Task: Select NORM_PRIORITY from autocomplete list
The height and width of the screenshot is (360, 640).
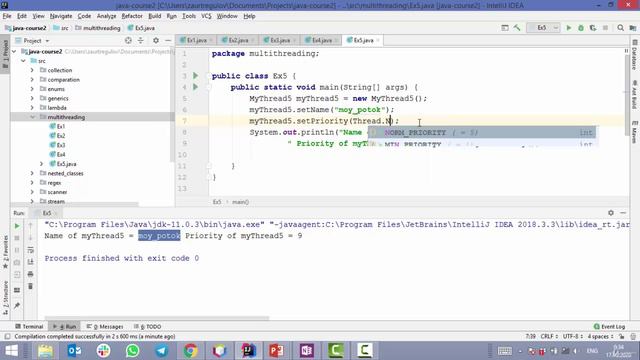Action: pyautogui.click(x=482, y=132)
